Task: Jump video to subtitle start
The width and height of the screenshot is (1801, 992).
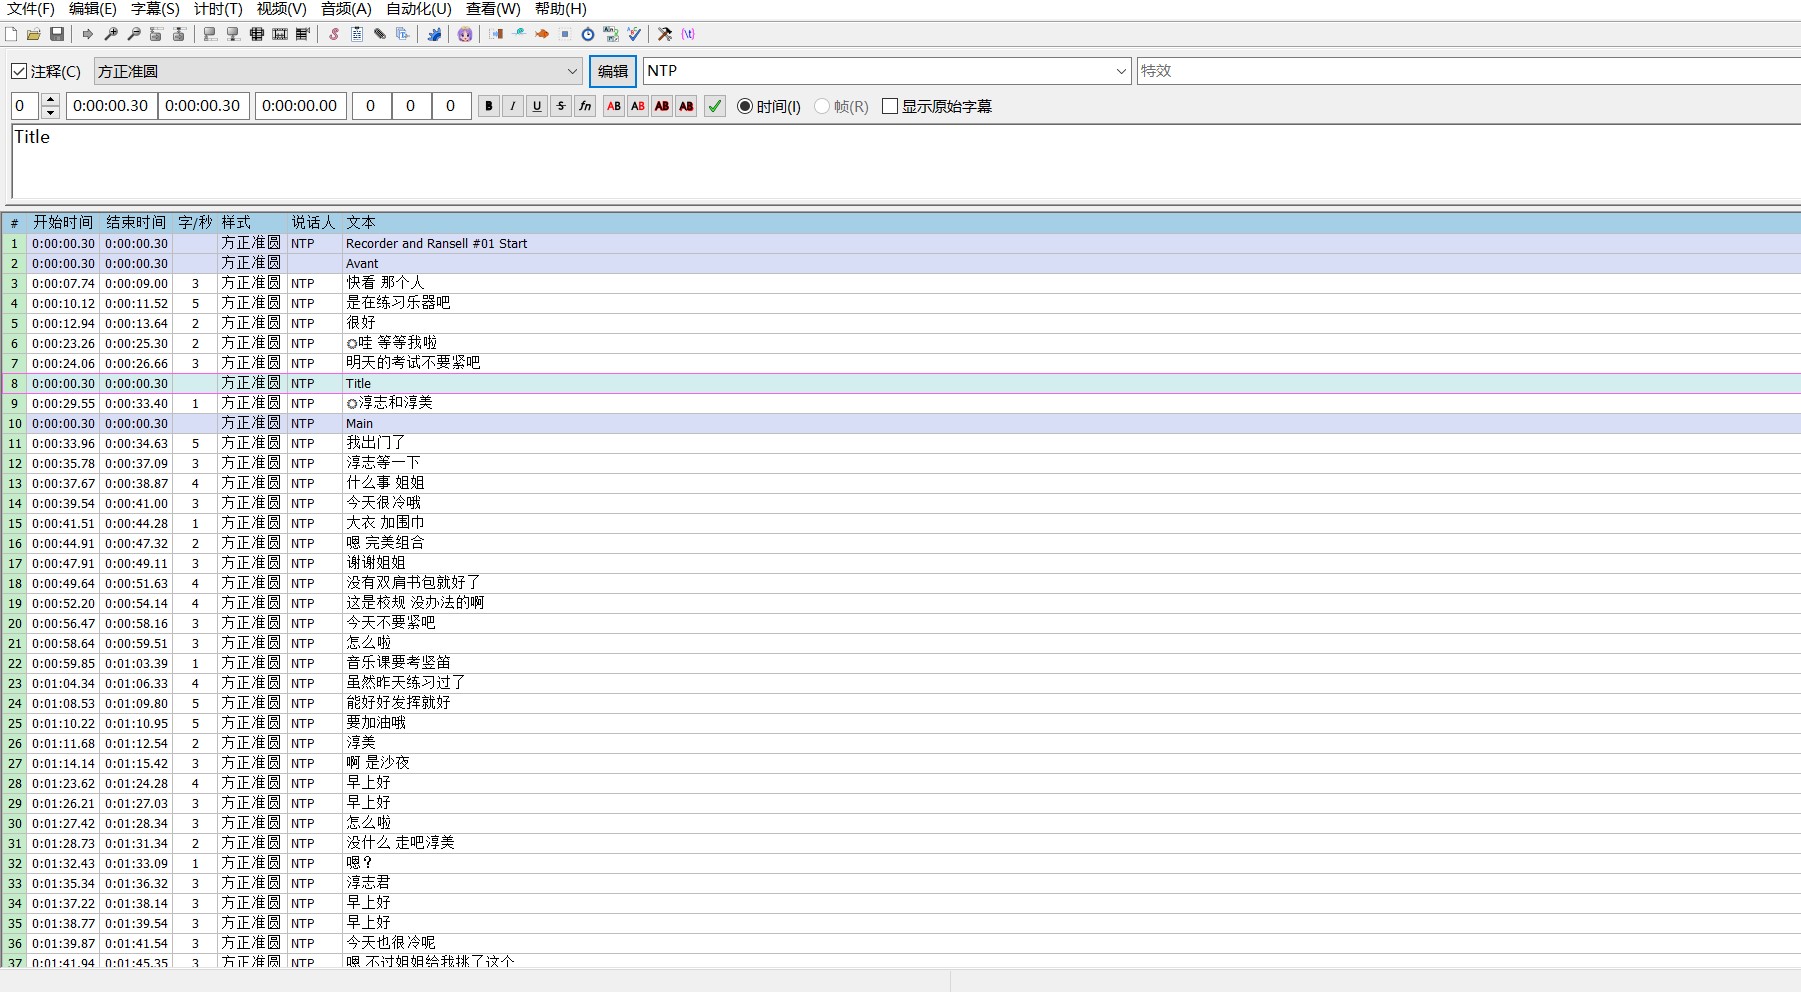Action: (x=156, y=34)
